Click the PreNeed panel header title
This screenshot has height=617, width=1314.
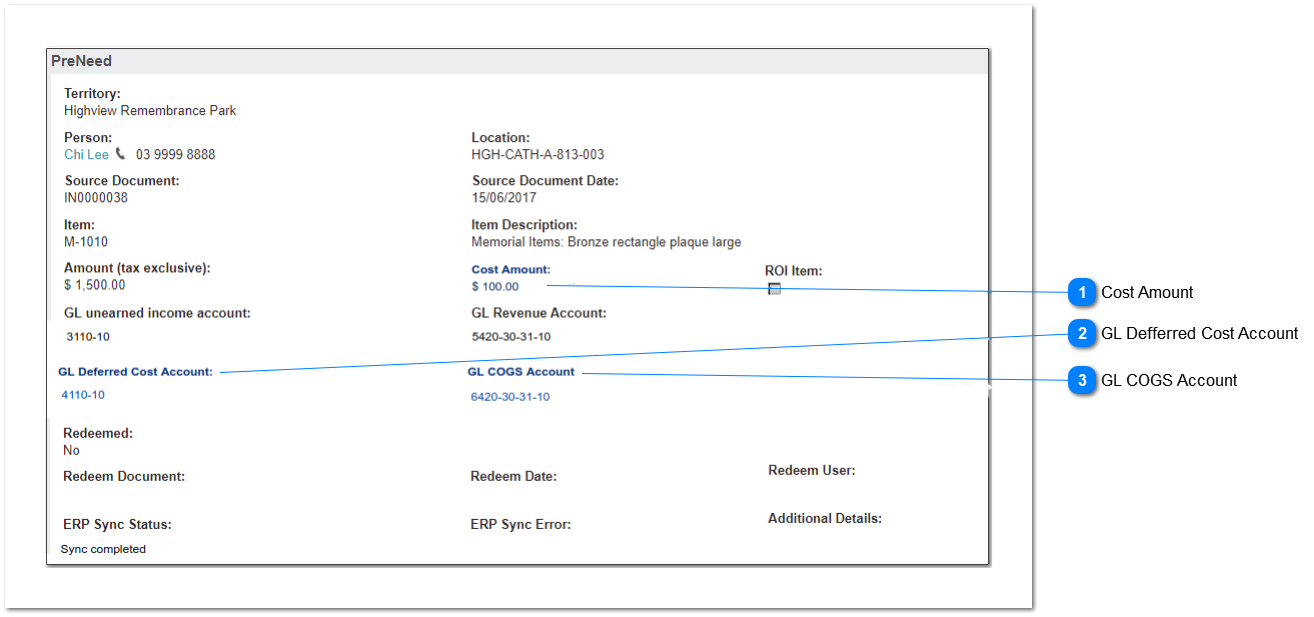[82, 61]
